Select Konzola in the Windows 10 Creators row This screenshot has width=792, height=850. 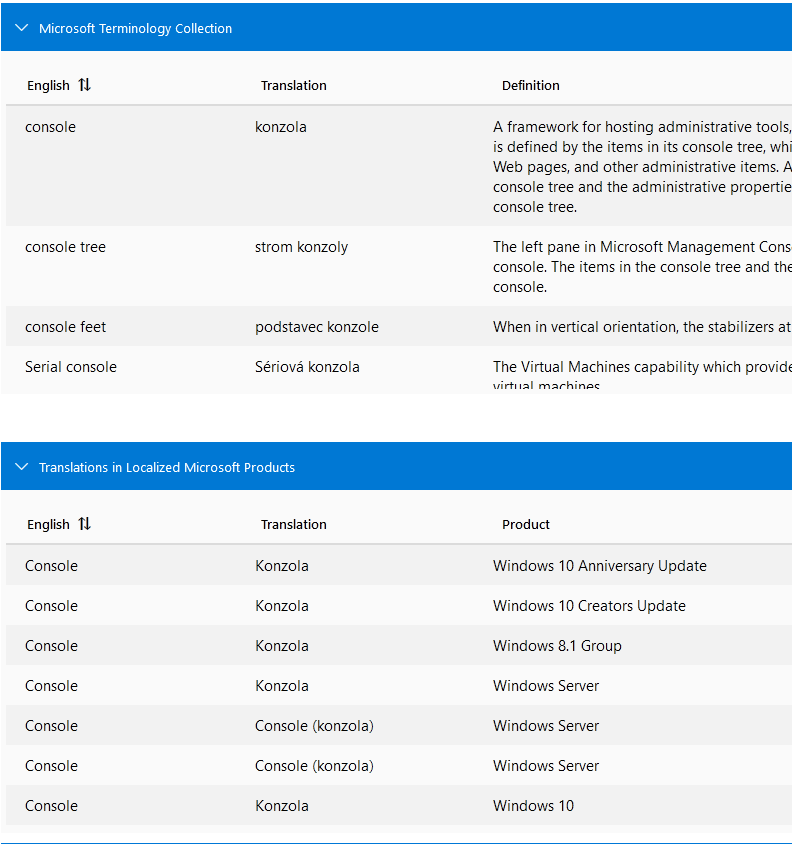coord(282,606)
